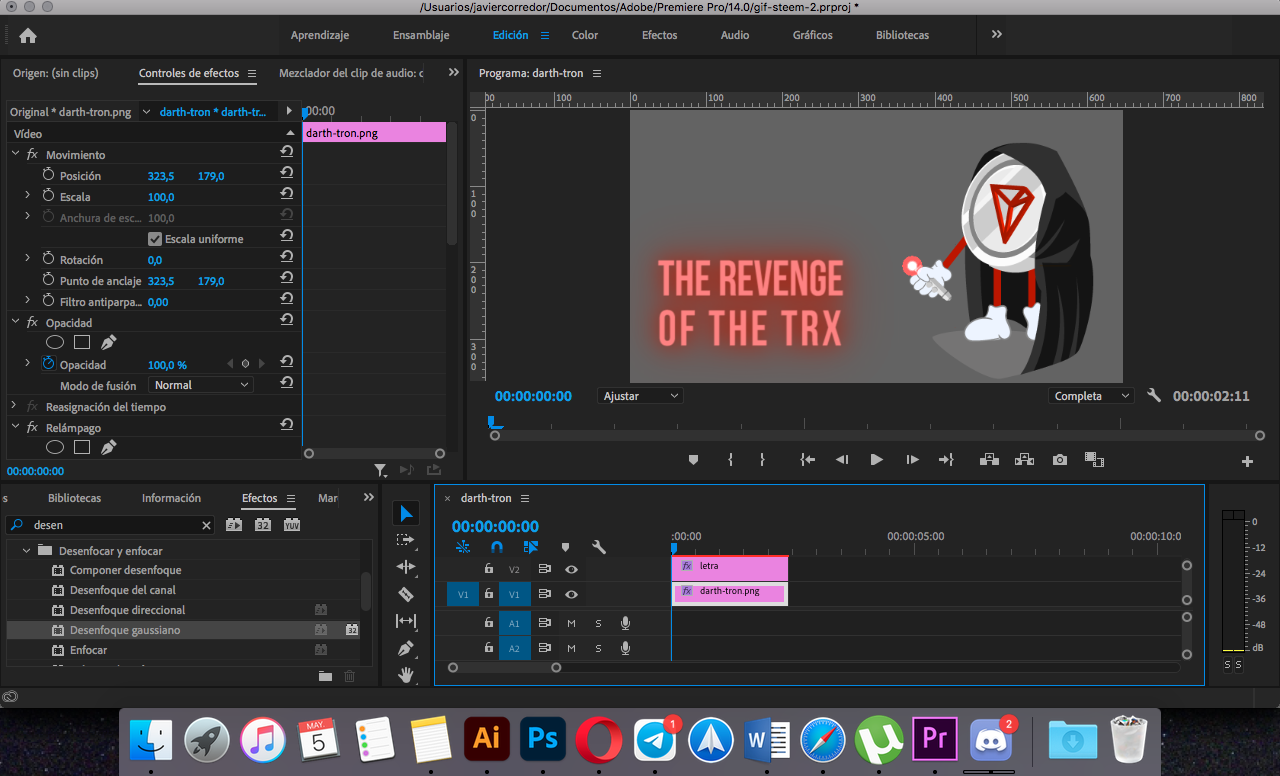Open Illustrator from the Dock
Screen dimensions: 1280x776
pos(488,739)
